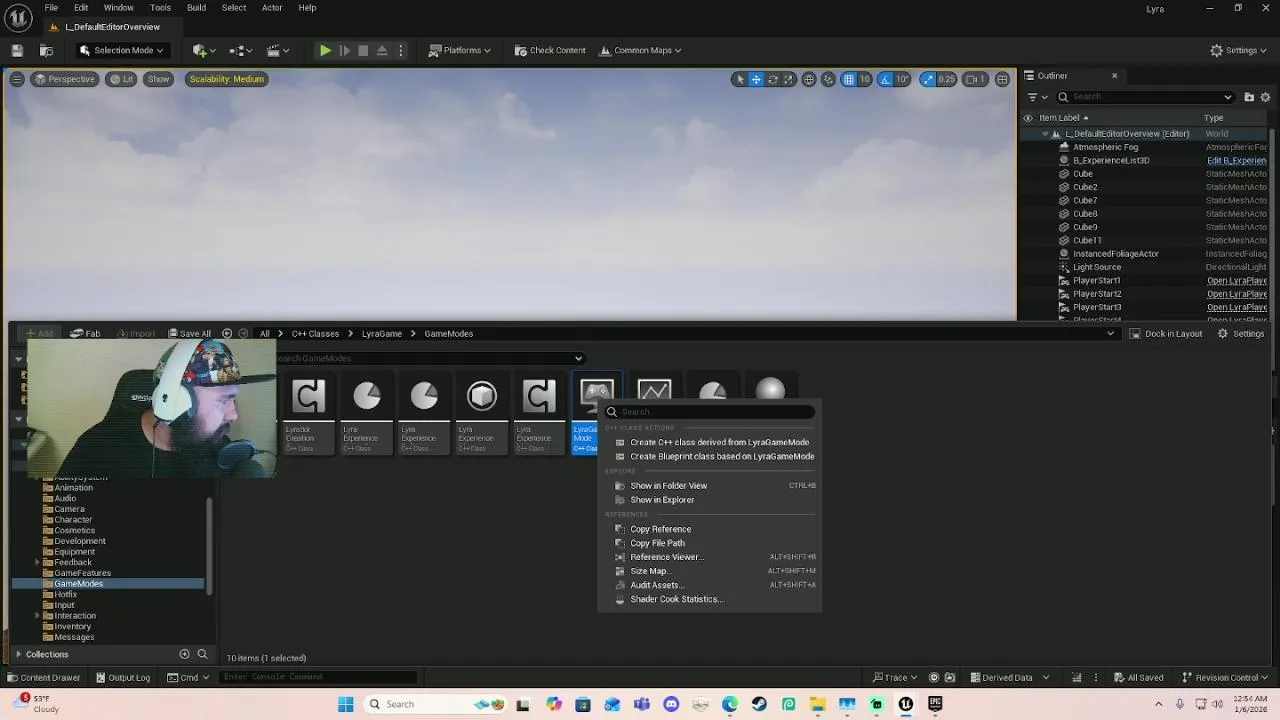
Task: Toggle grid snapping in viewport
Action: 849,79
